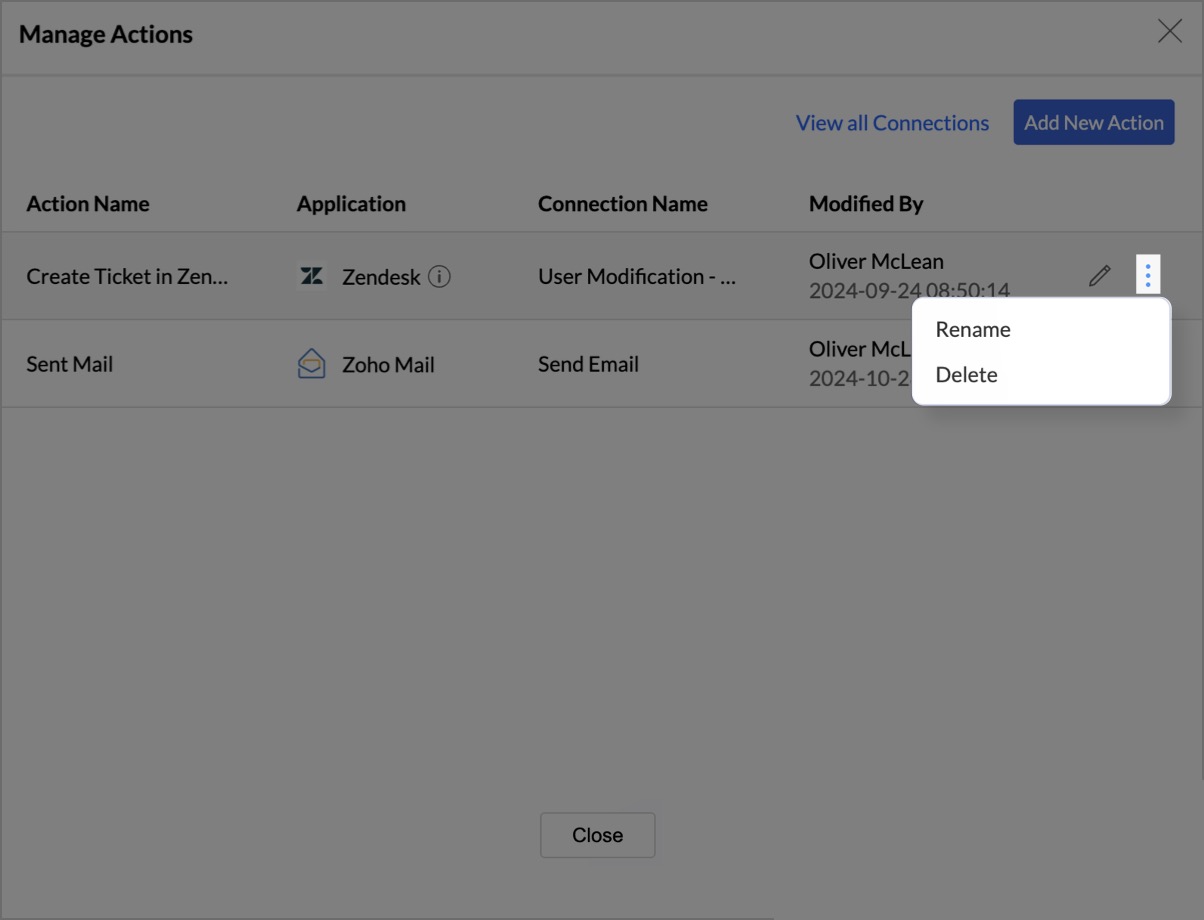Select Rename from the context menu

click(x=973, y=330)
